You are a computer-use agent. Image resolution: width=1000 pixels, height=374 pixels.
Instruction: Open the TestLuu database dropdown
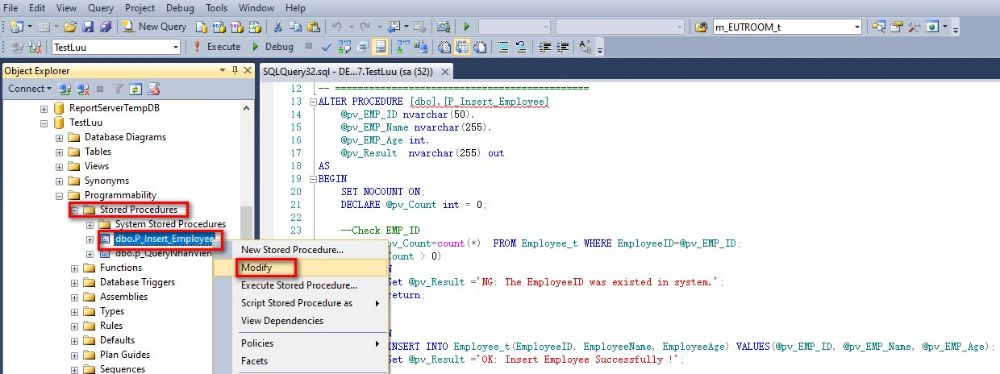click(x=175, y=47)
